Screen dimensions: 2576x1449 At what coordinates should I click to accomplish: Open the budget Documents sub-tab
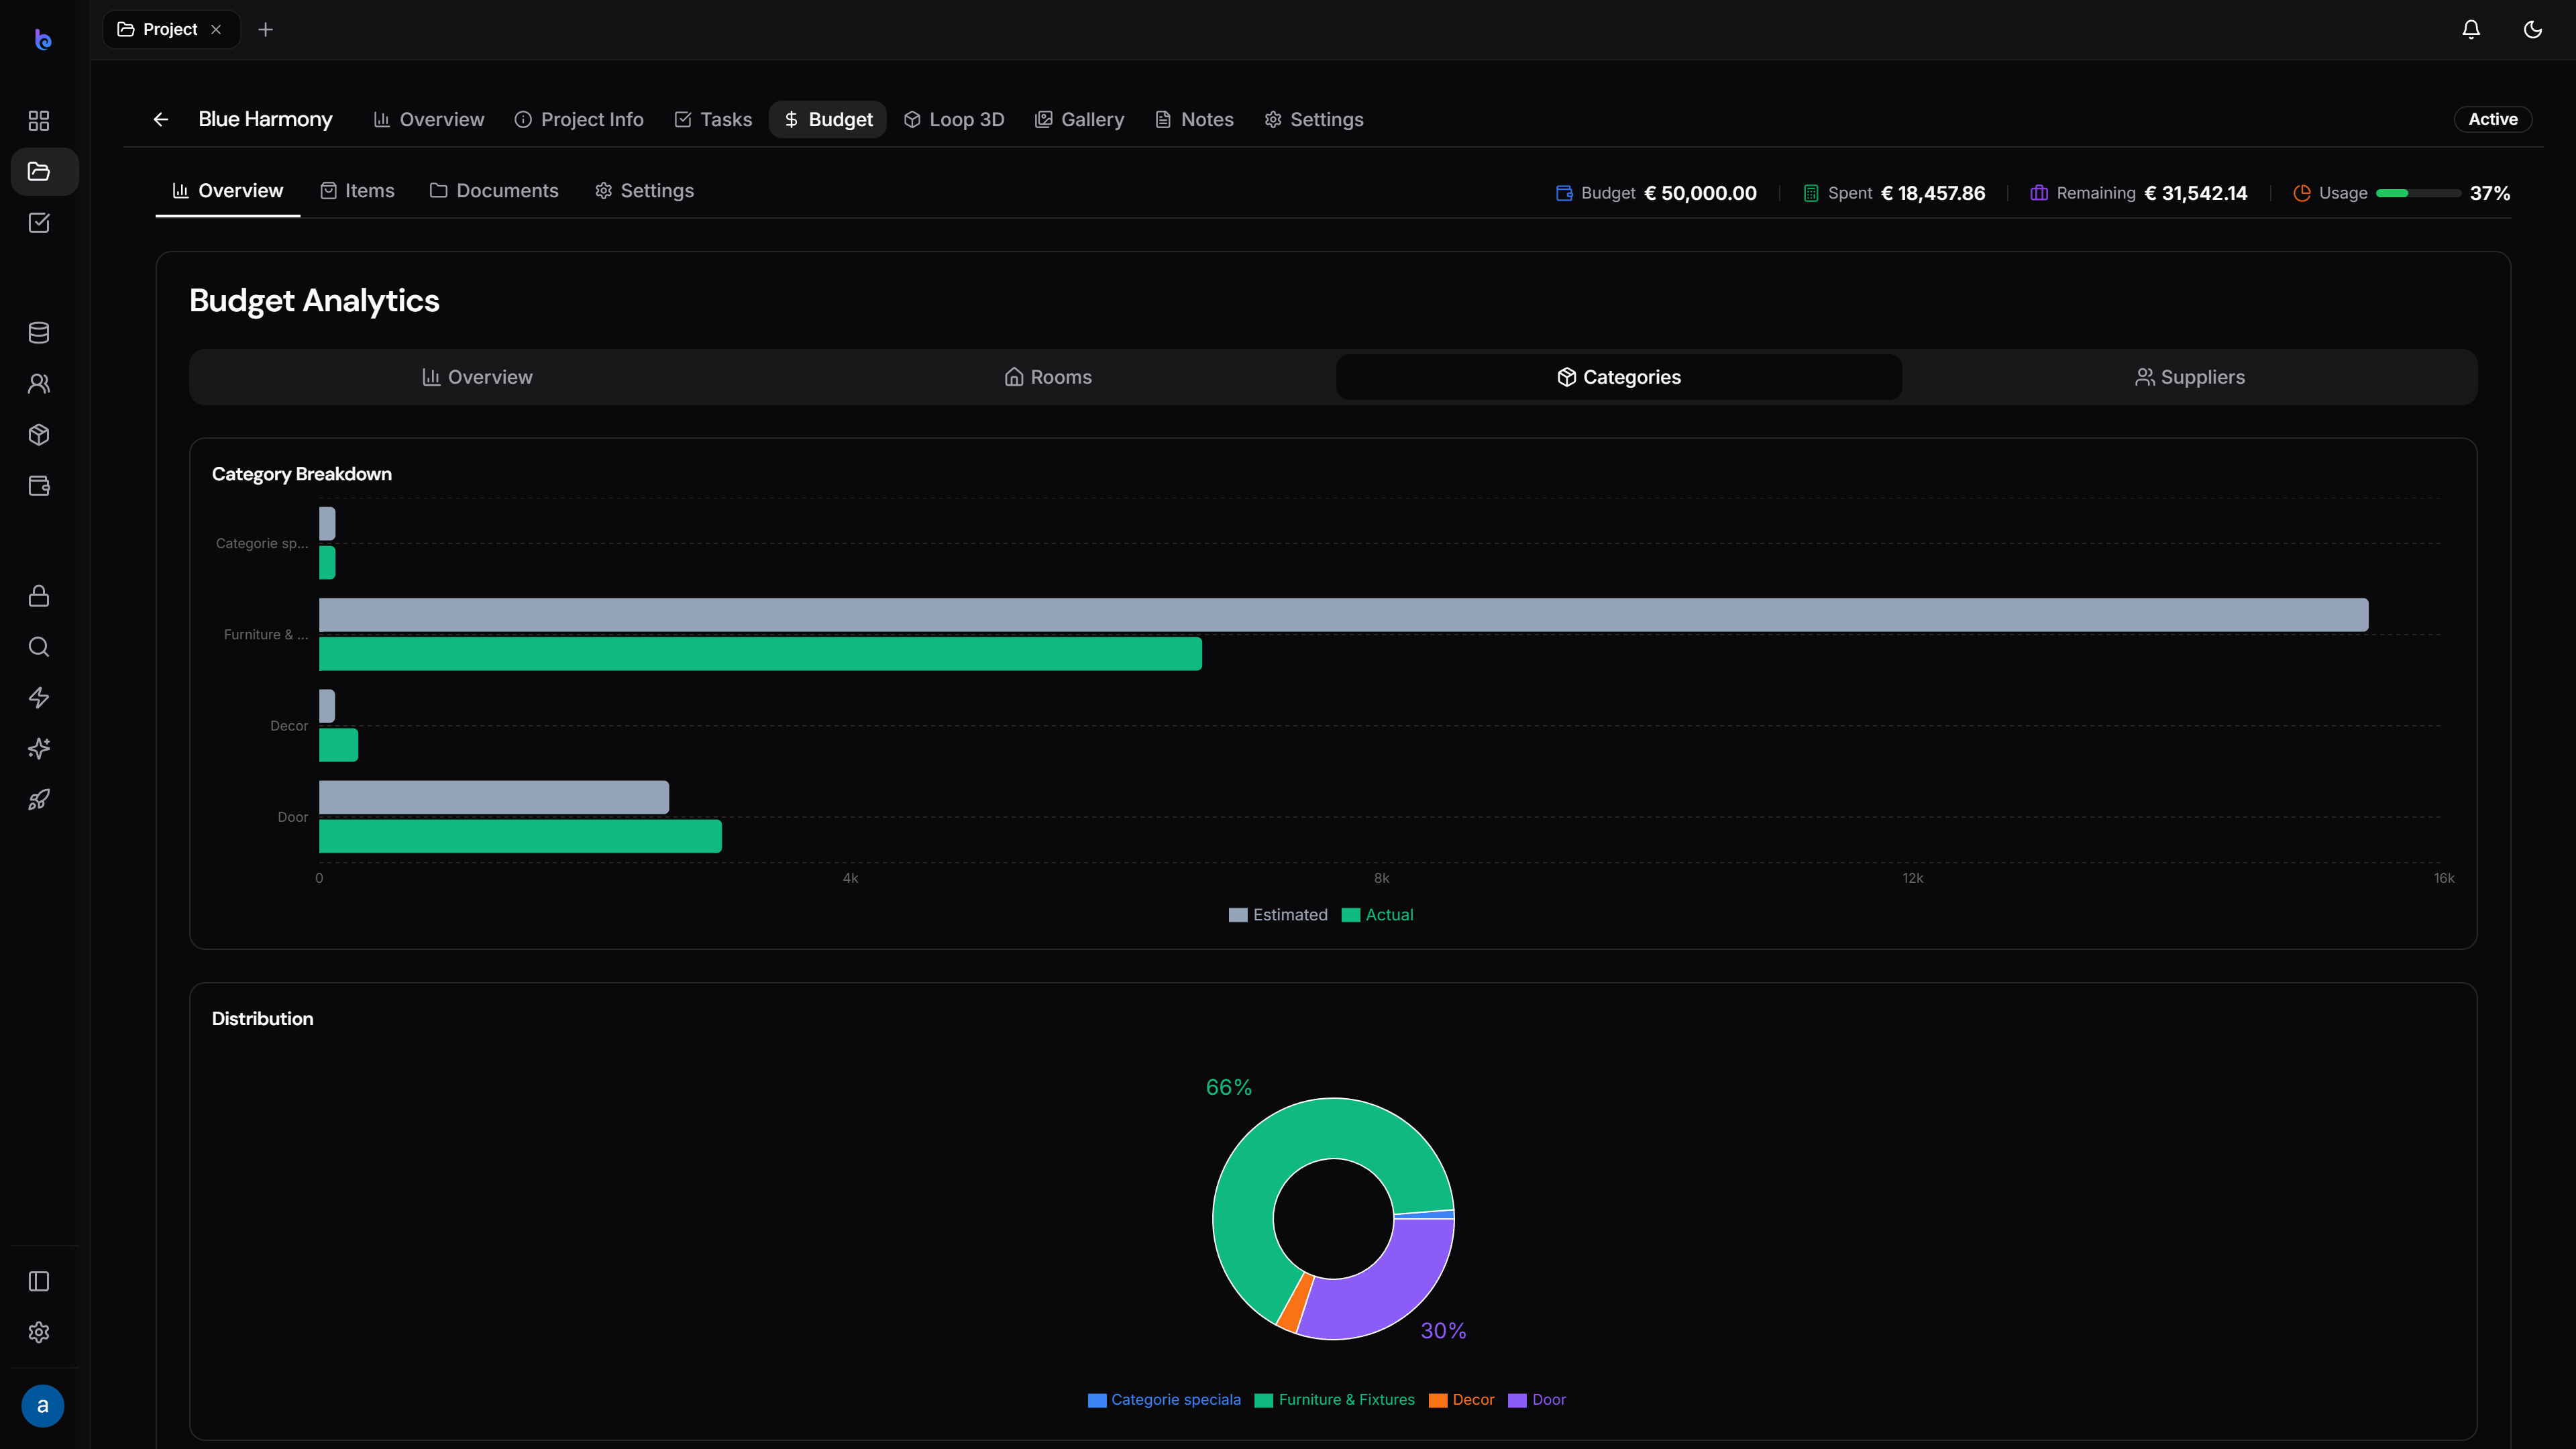pos(494,190)
